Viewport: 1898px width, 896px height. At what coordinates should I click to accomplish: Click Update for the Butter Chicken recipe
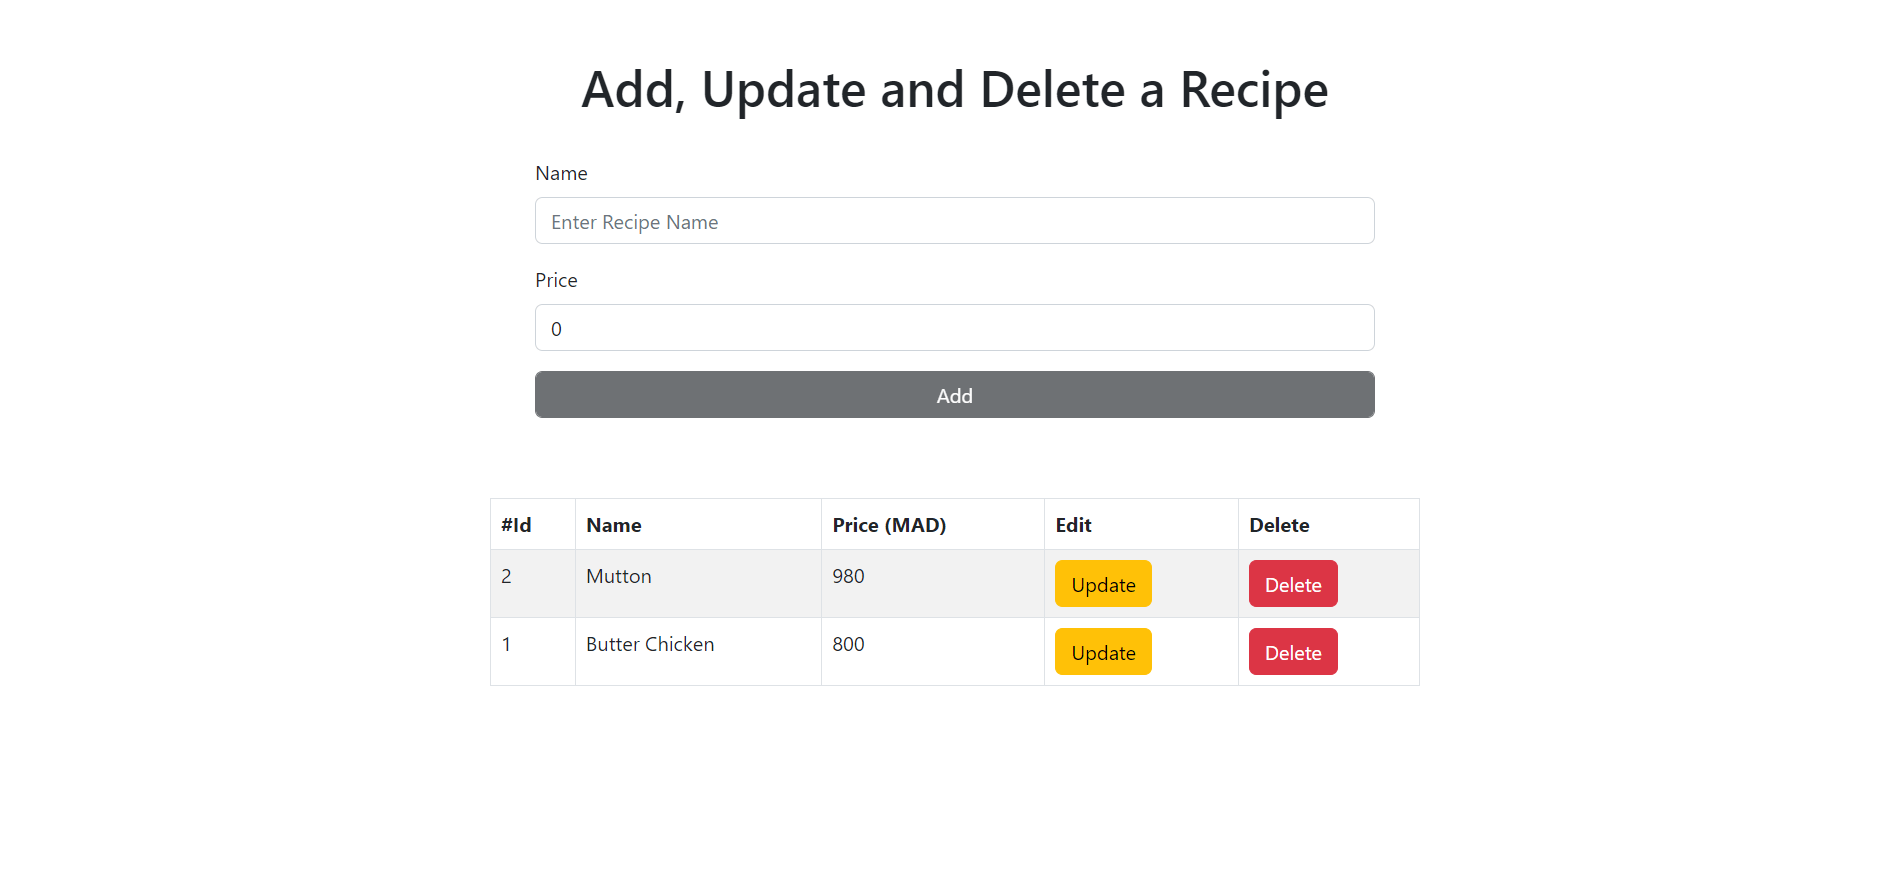coord(1103,651)
